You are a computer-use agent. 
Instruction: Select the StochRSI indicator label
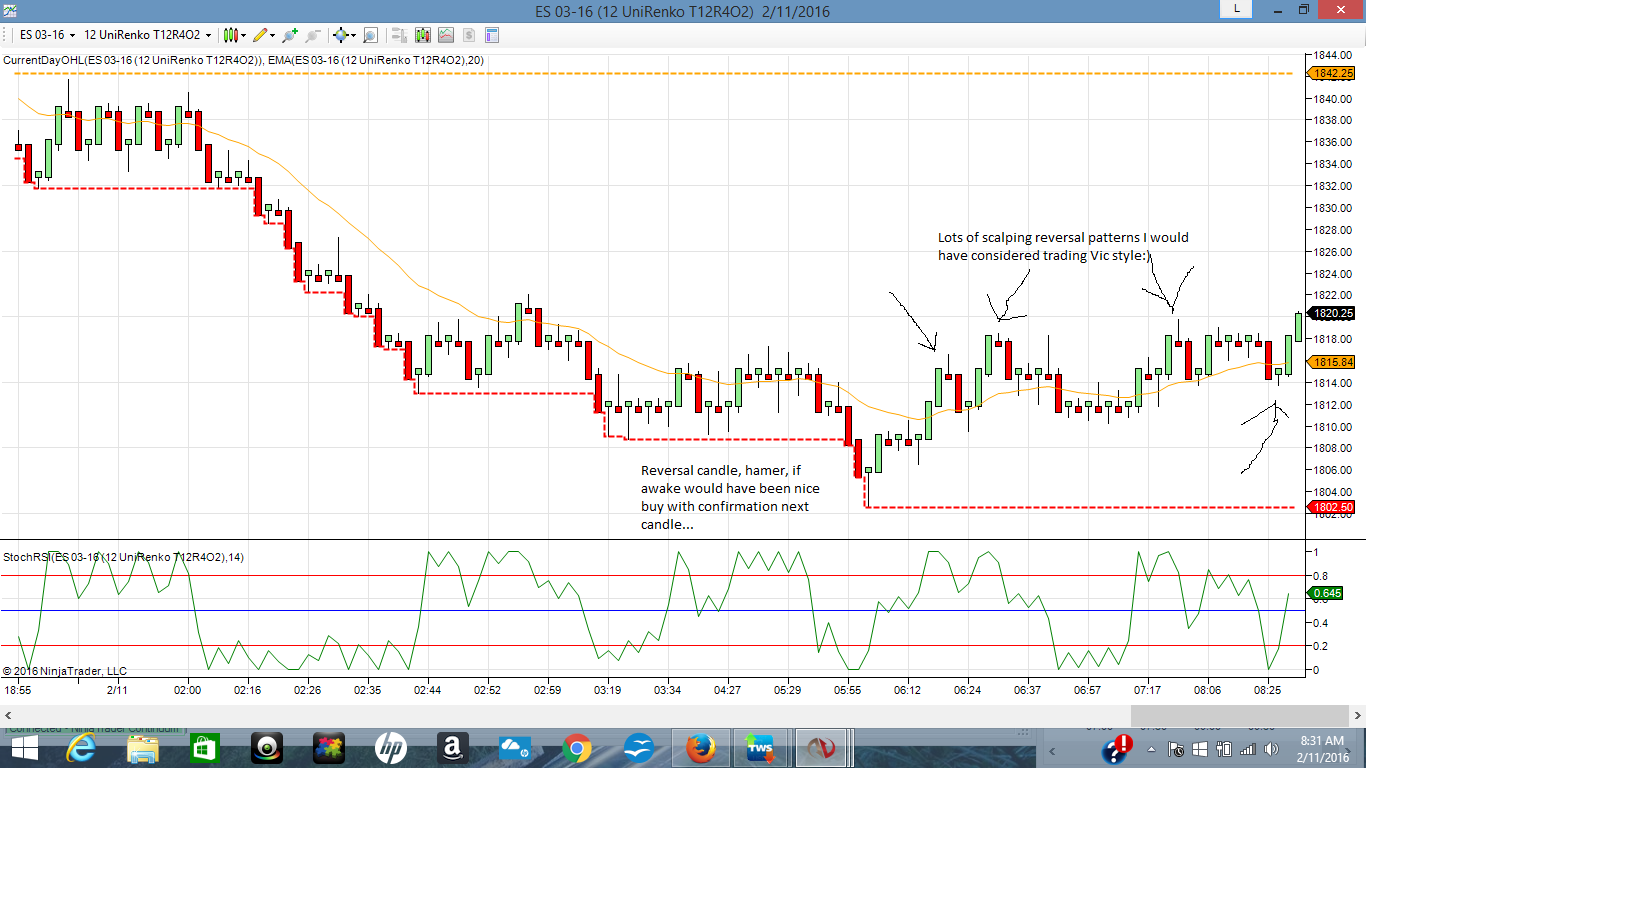click(x=123, y=557)
